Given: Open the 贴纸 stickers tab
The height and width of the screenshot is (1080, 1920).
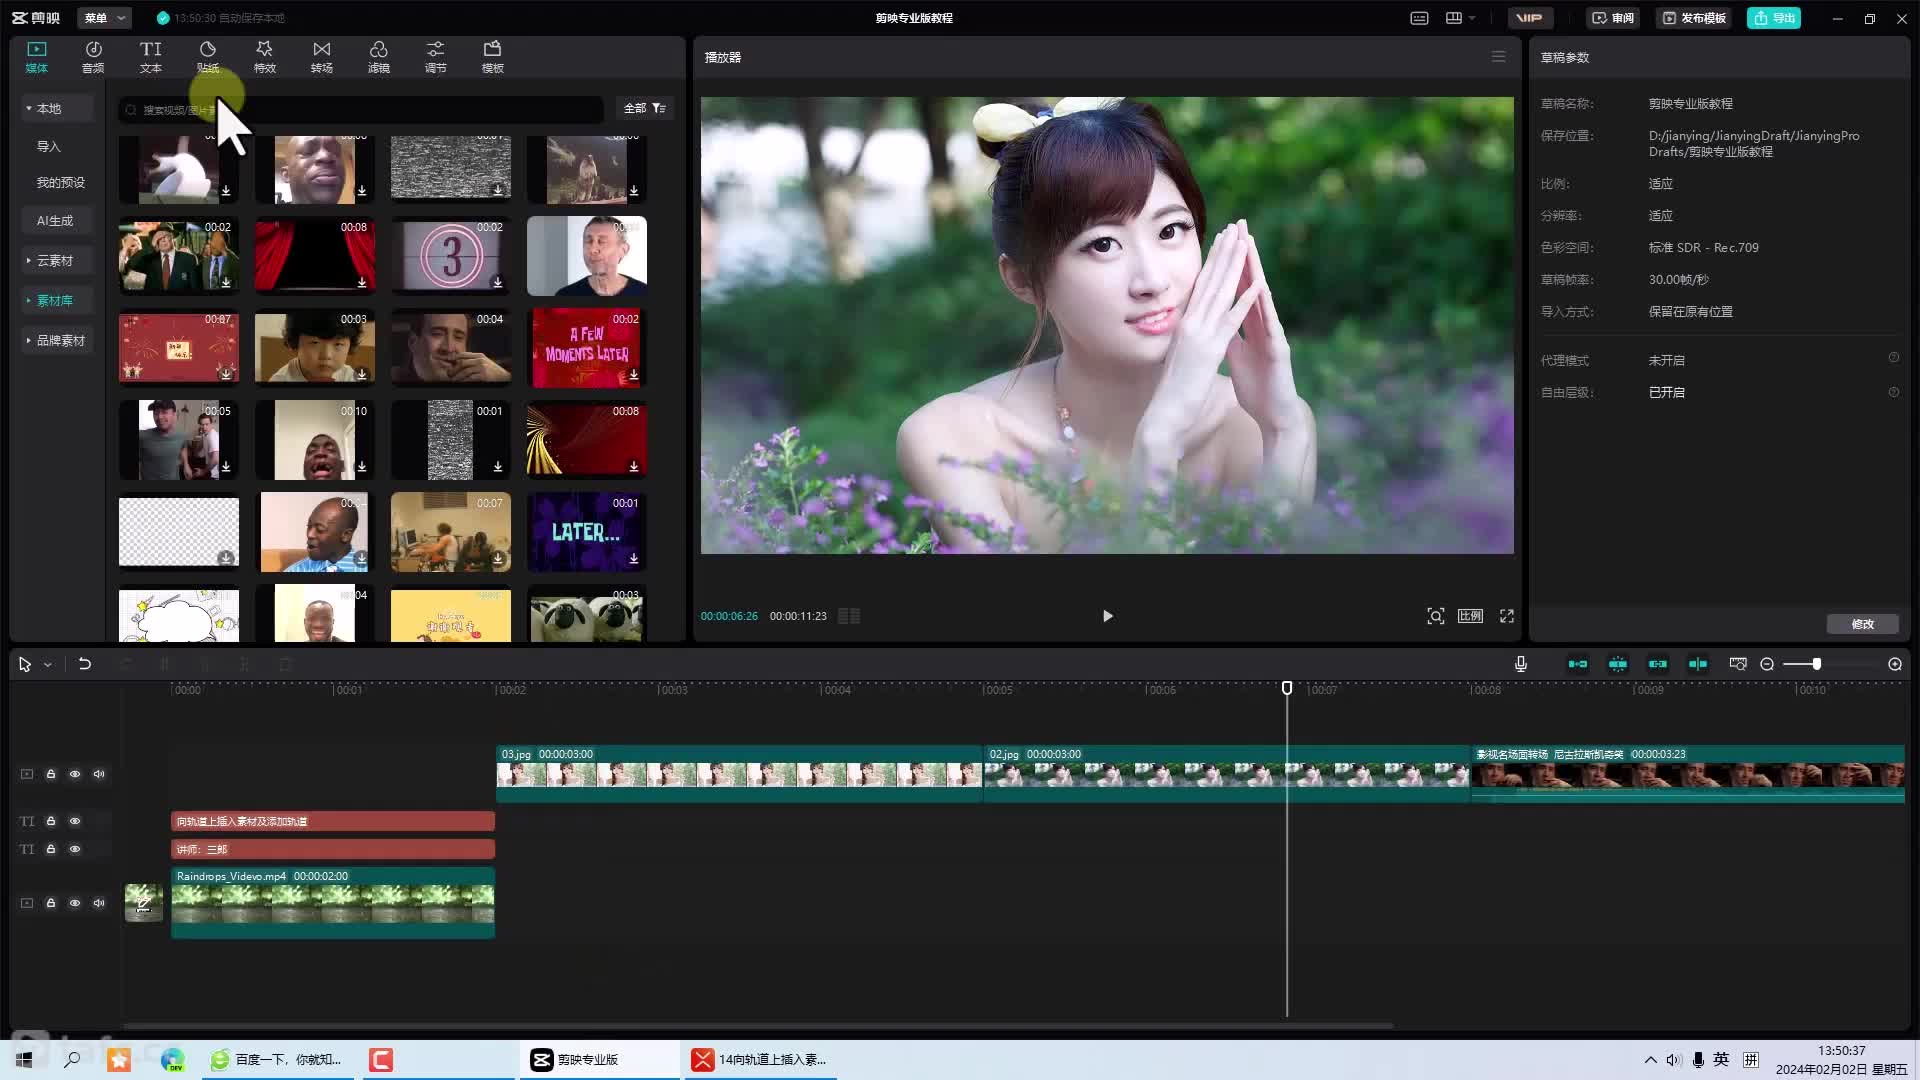Looking at the screenshot, I should click(x=208, y=57).
